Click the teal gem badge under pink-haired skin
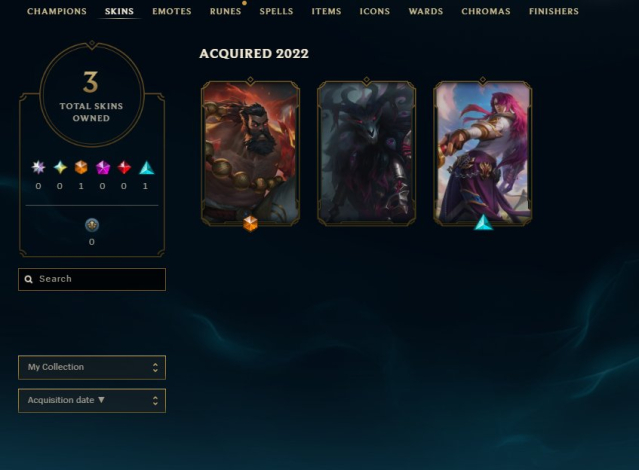 pos(483,223)
